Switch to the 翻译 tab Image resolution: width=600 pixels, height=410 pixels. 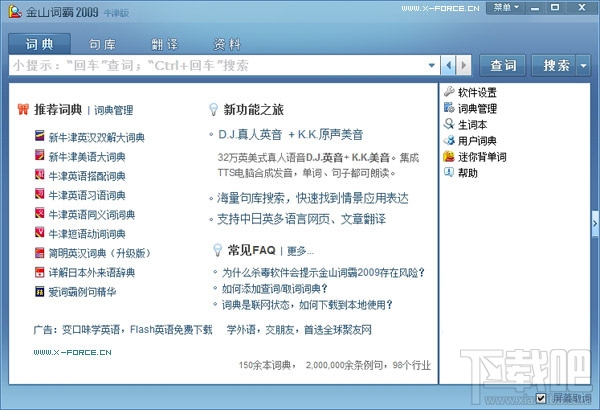pyautogui.click(x=165, y=44)
